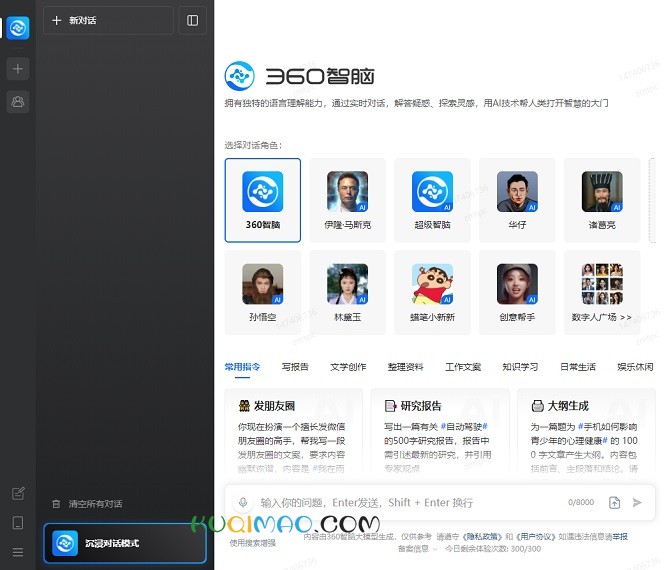666x570 pixels.
Task: Switch to 娱乐休闲 tab
Action: point(635,367)
